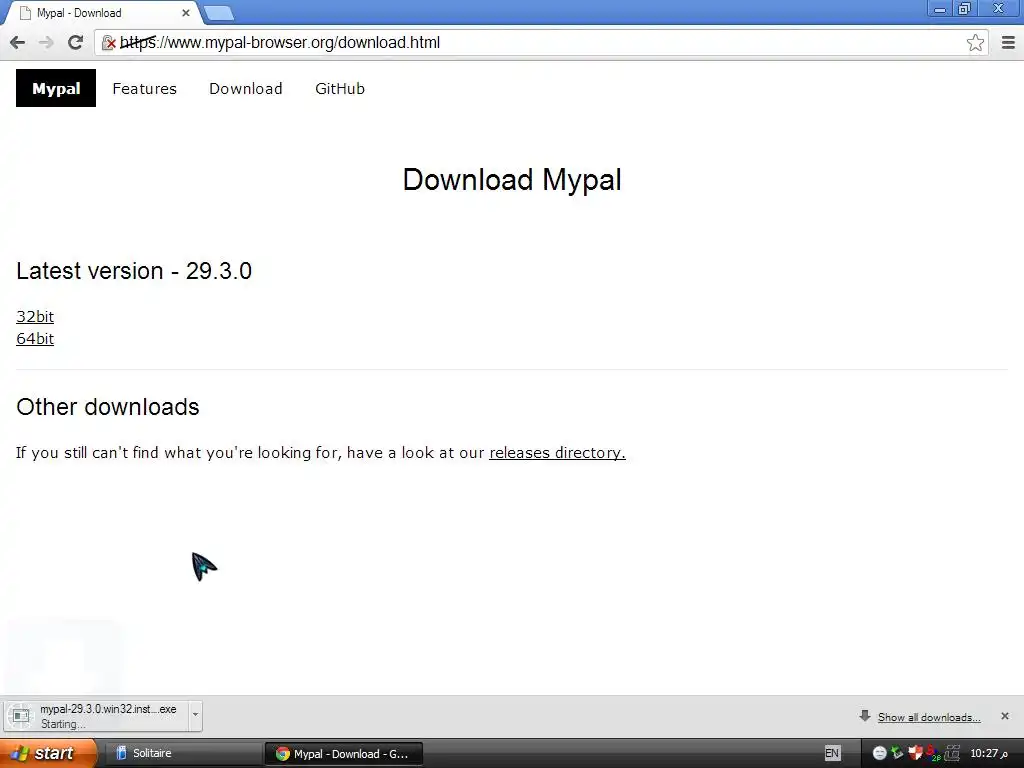Screen dimensions: 1024x768
Task: Click the forward navigation arrow
Action: (46, 42)
